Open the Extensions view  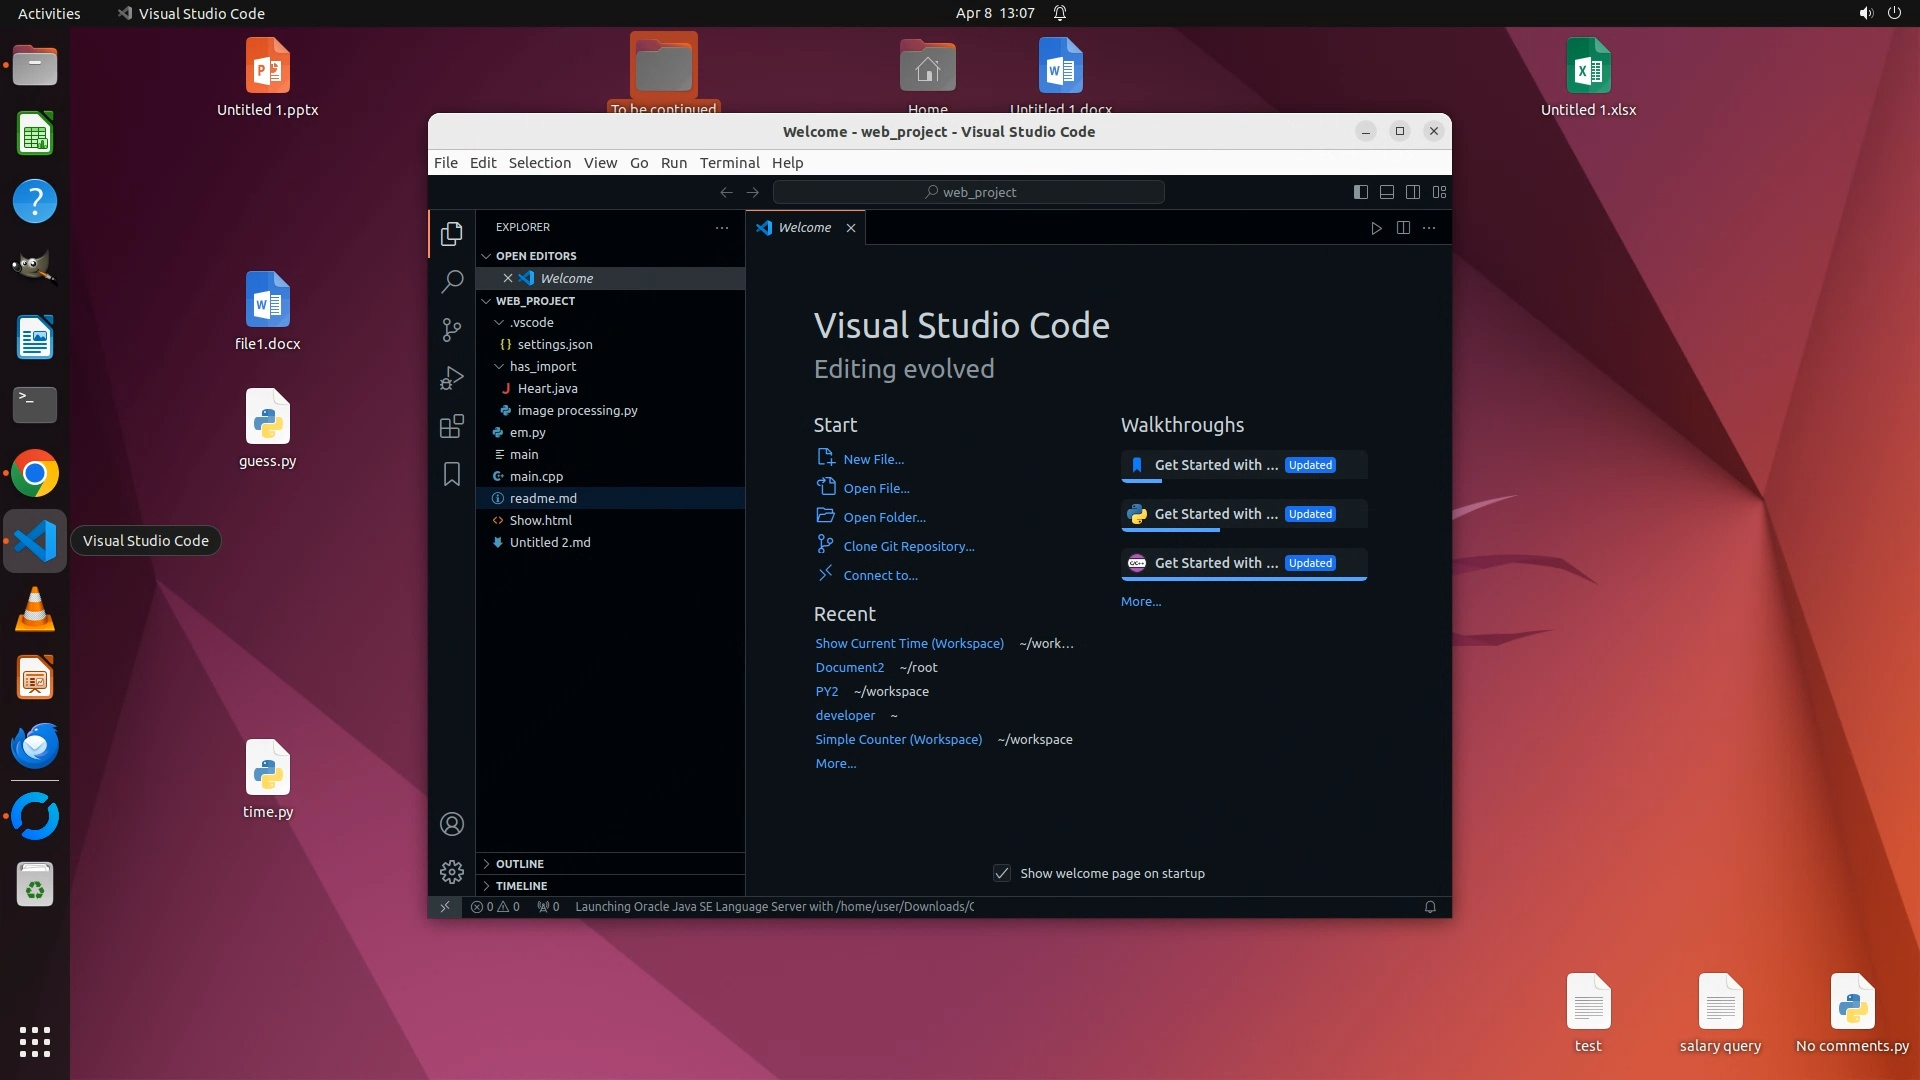coord(452,427)
